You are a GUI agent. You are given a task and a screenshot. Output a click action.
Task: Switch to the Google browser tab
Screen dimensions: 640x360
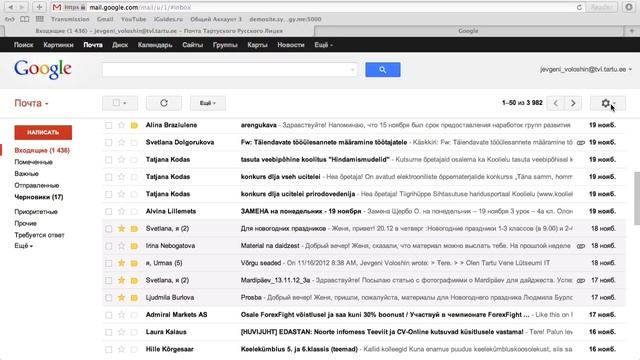click(468, 31)
